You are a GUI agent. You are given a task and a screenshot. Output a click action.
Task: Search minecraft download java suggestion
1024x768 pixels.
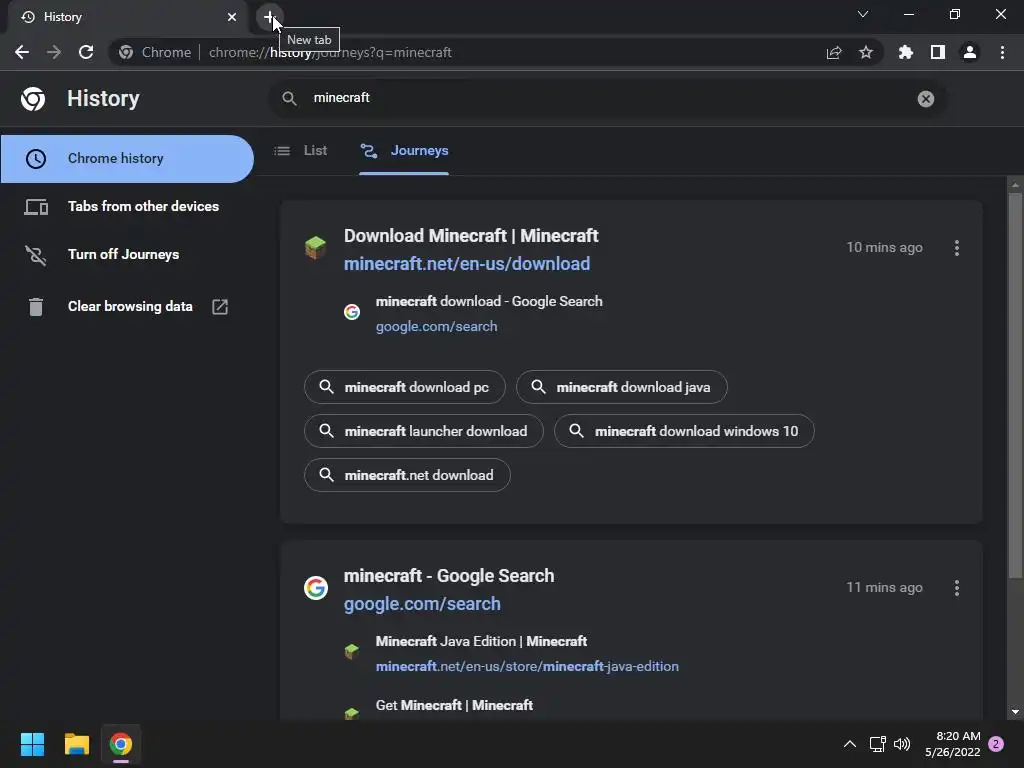point(622,387)
